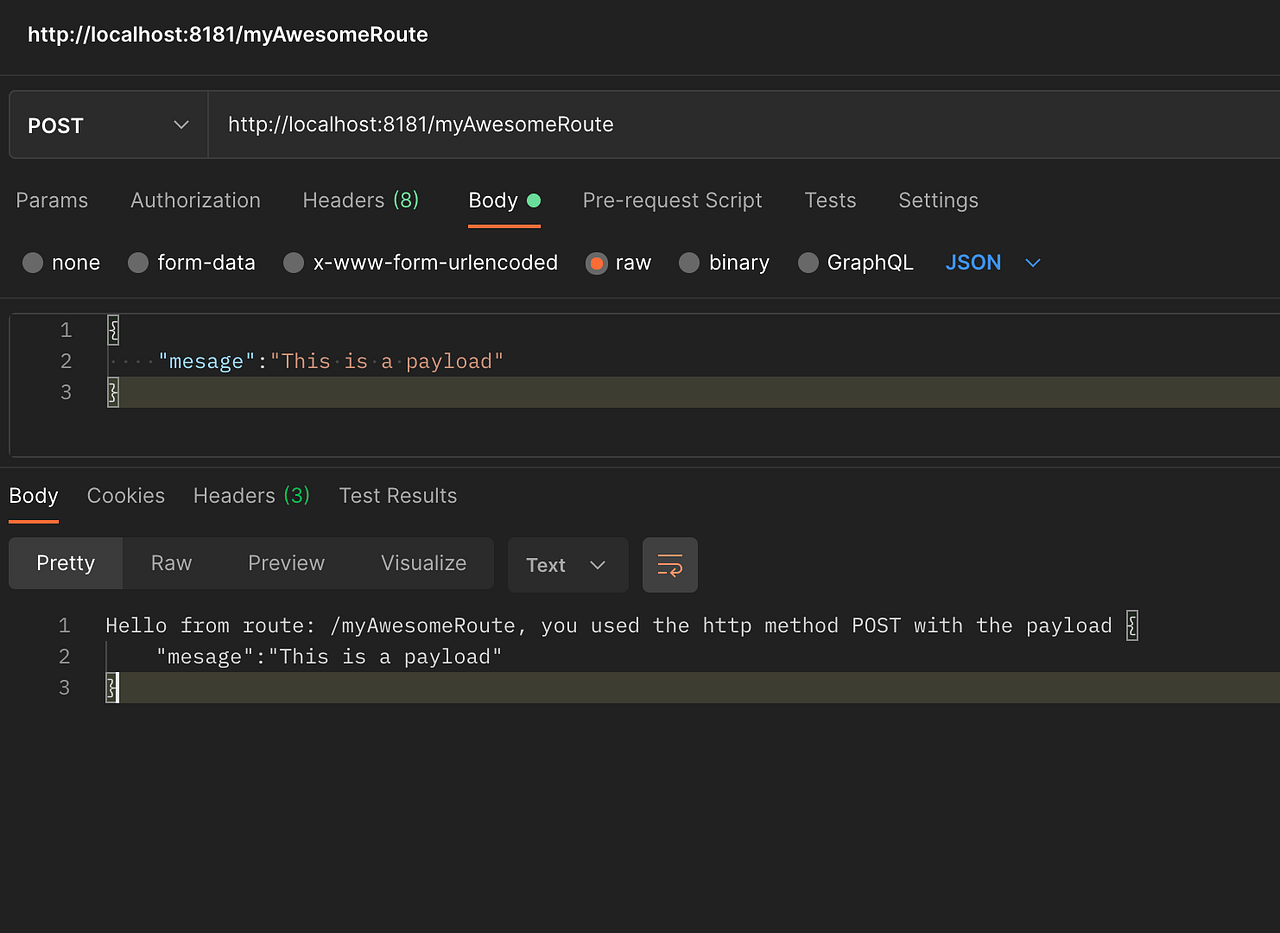
Task: Choose the Pretty response view
Action: pyautogui.click(x=66, y=563)
